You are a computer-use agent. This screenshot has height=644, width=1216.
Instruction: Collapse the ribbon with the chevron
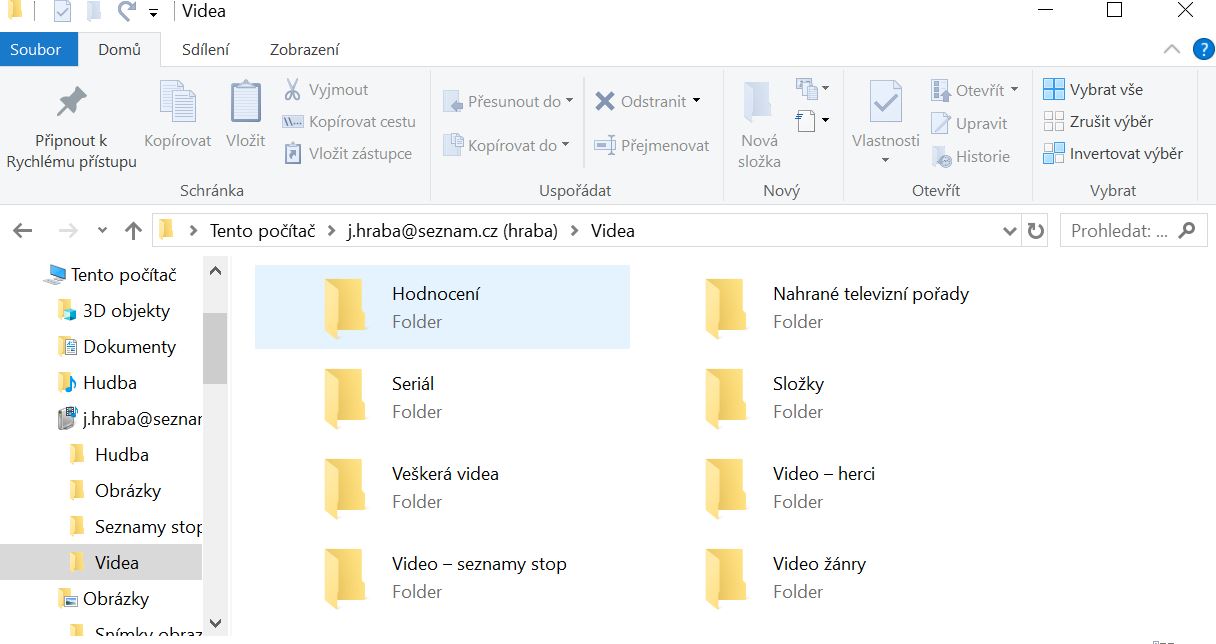(1172, 49)
